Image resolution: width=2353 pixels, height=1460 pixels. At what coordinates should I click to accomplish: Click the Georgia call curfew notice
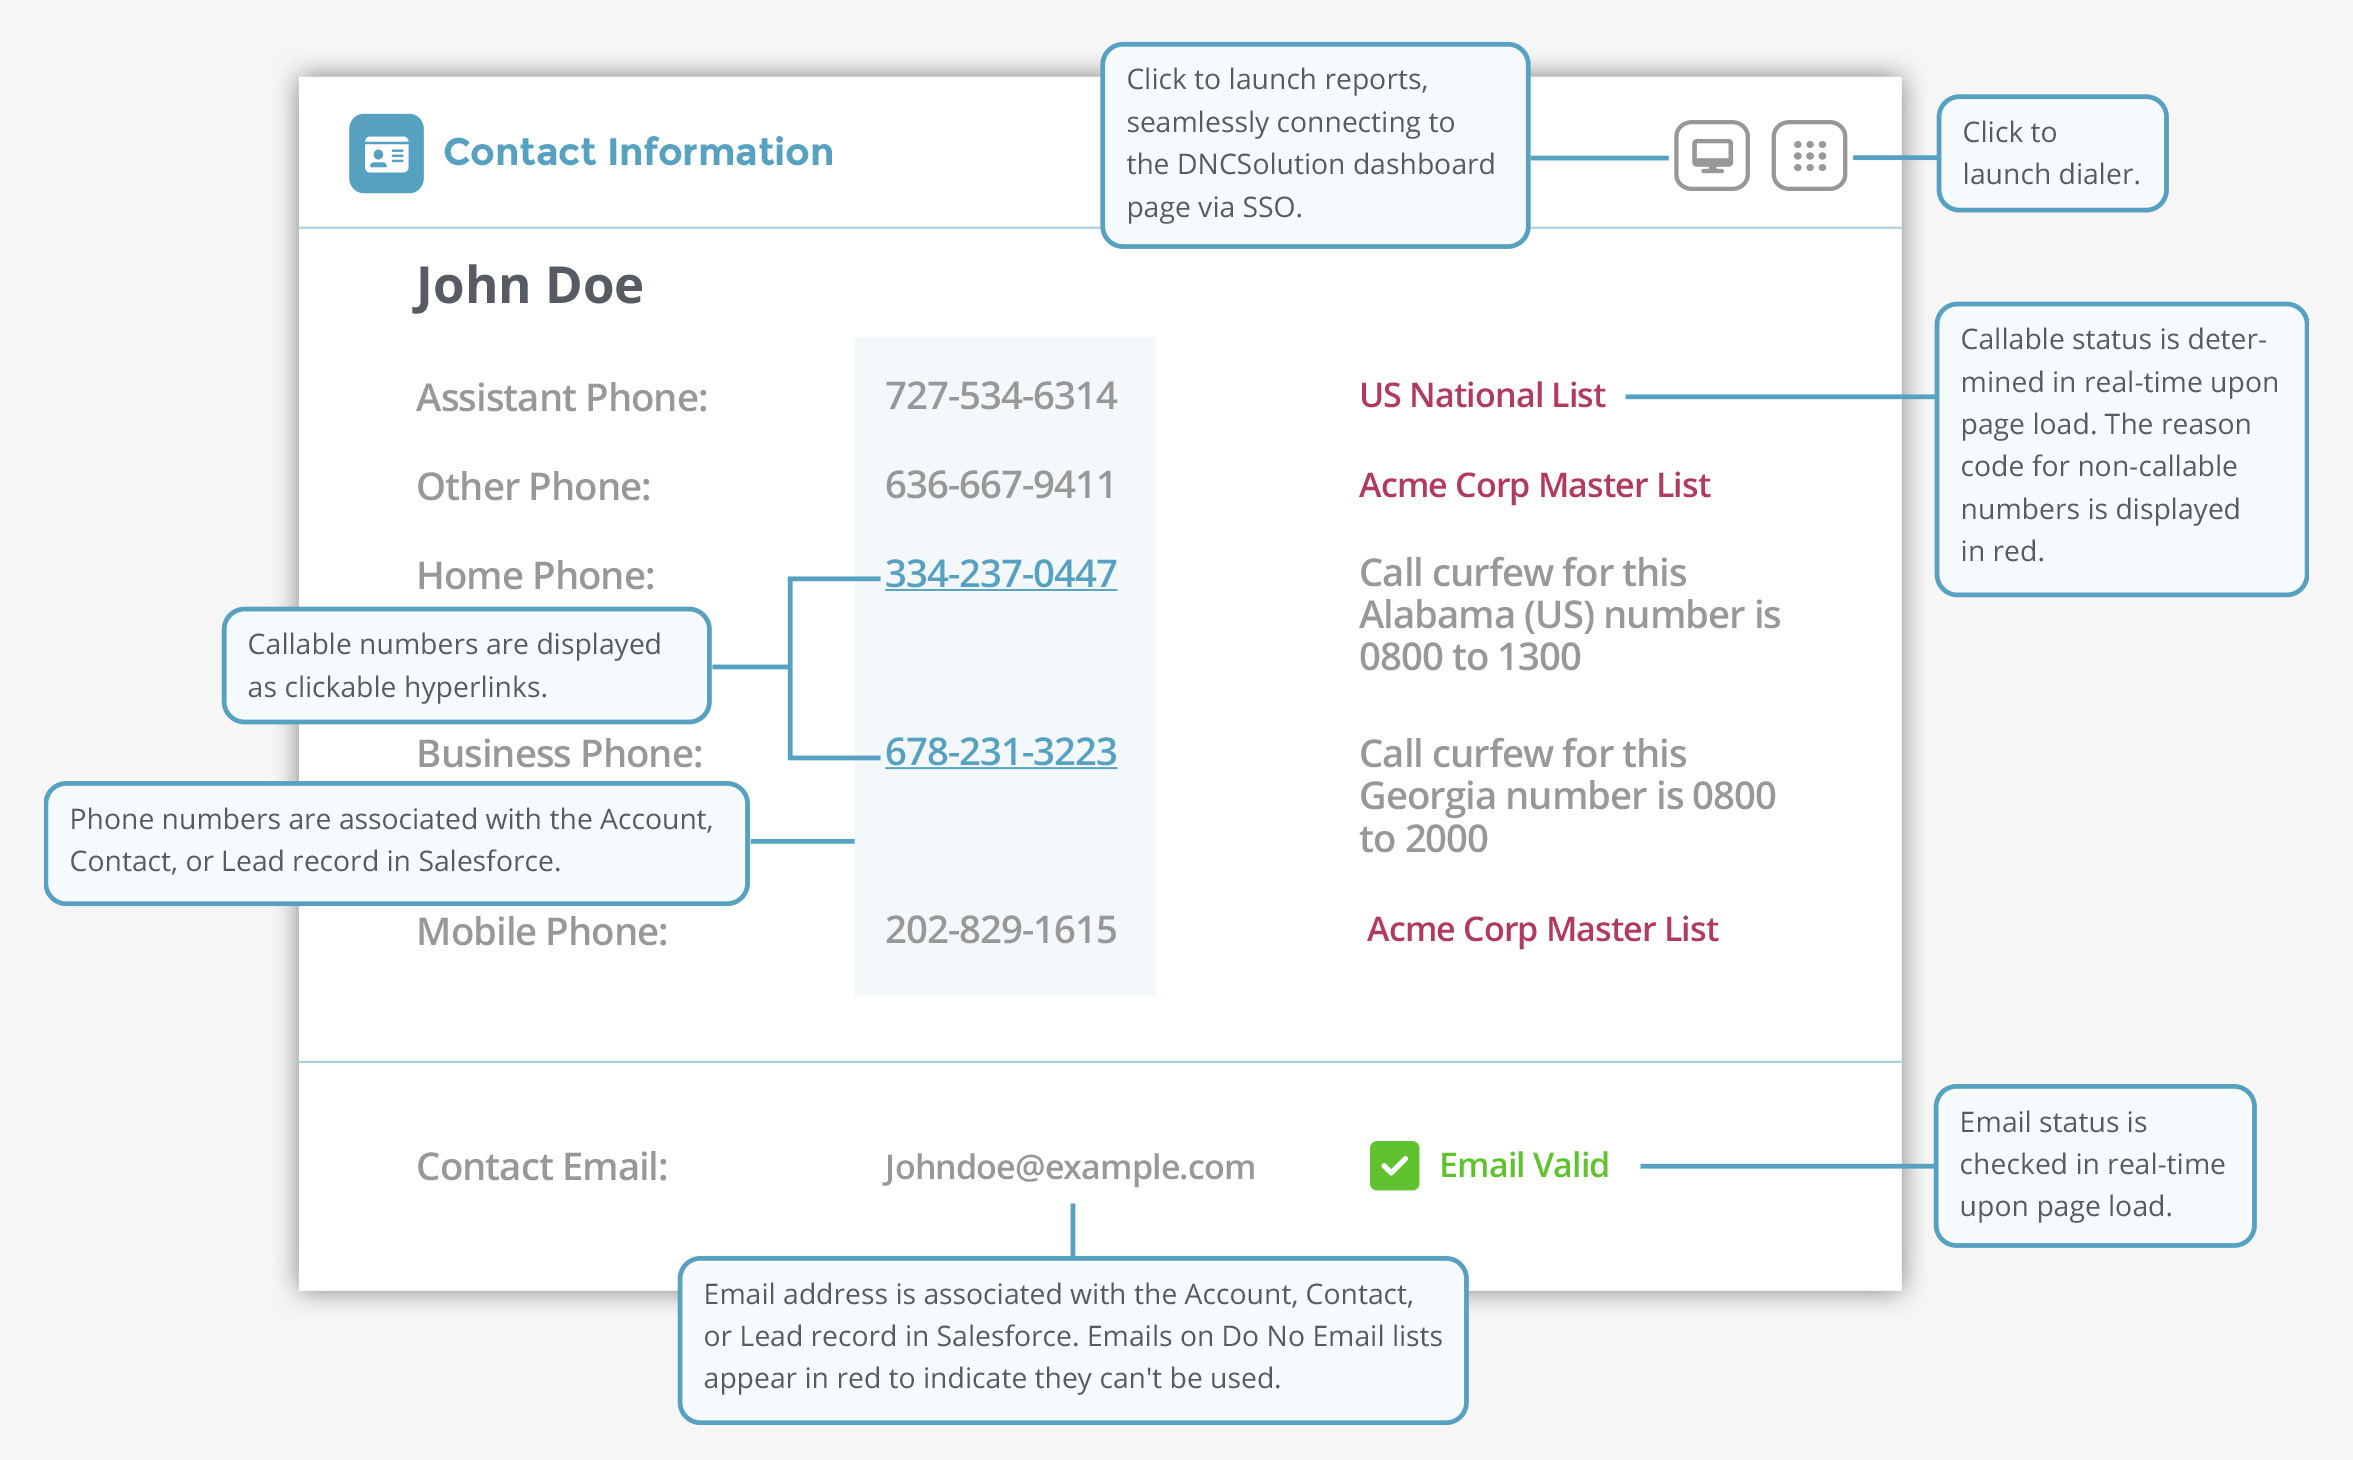pos(1566,796)
